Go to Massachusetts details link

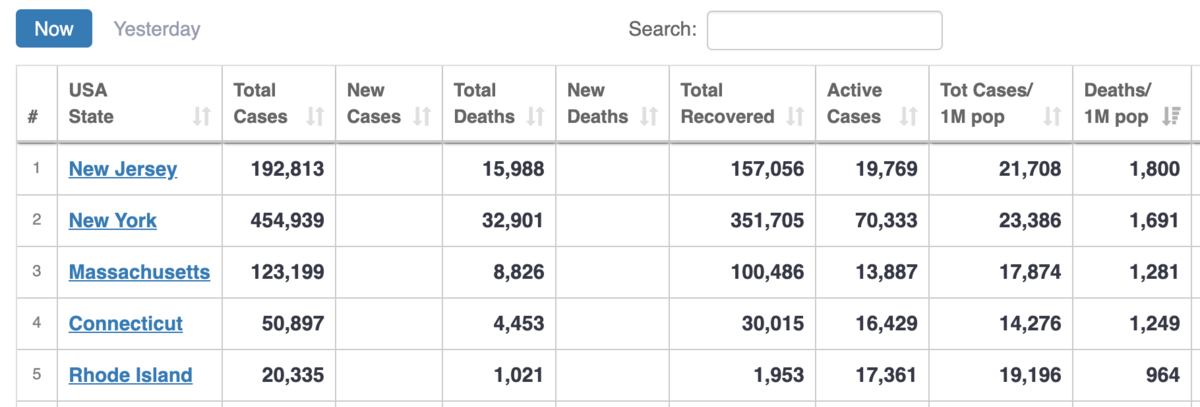pos(139,272)
